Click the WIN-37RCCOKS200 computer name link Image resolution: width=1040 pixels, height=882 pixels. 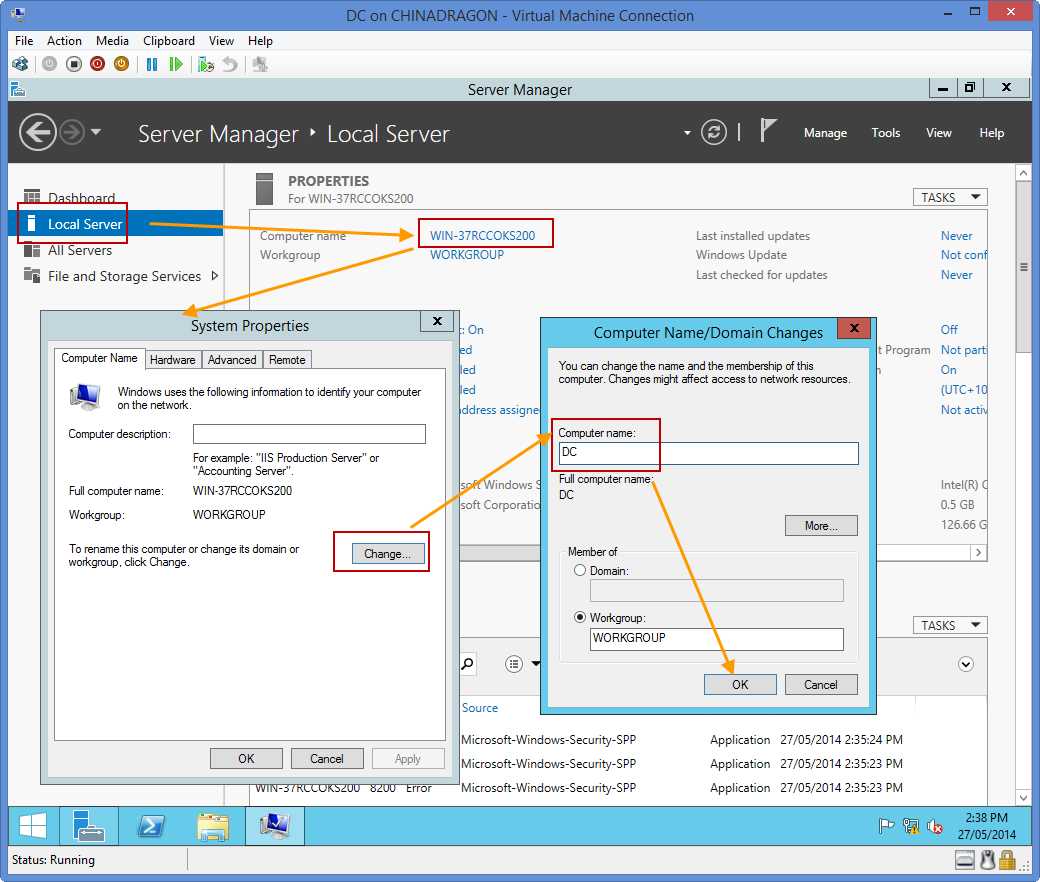coord(482,235)
